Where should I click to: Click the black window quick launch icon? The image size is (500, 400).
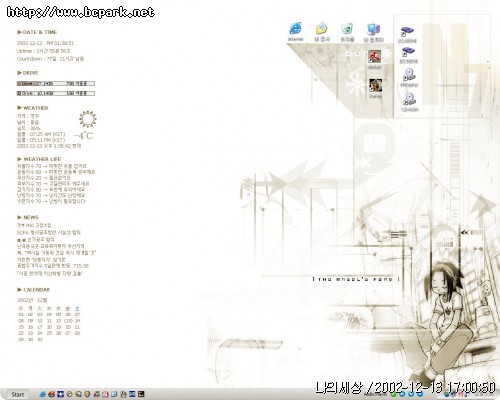tap(141, 394)
